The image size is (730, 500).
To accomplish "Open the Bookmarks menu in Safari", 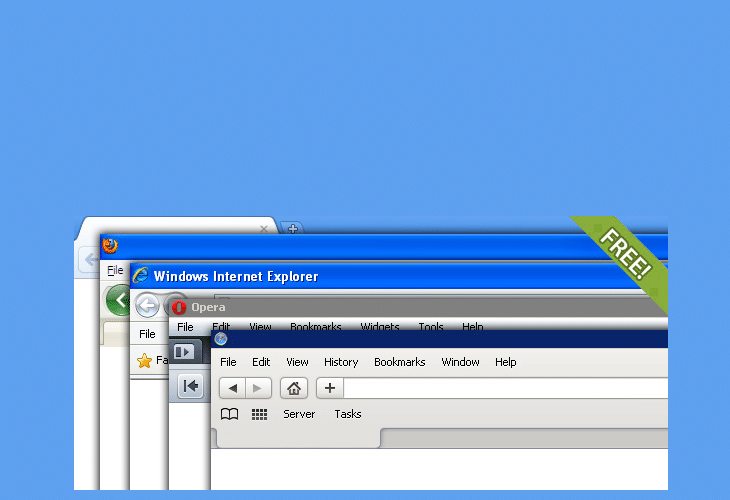I will (x=399, y=362).
